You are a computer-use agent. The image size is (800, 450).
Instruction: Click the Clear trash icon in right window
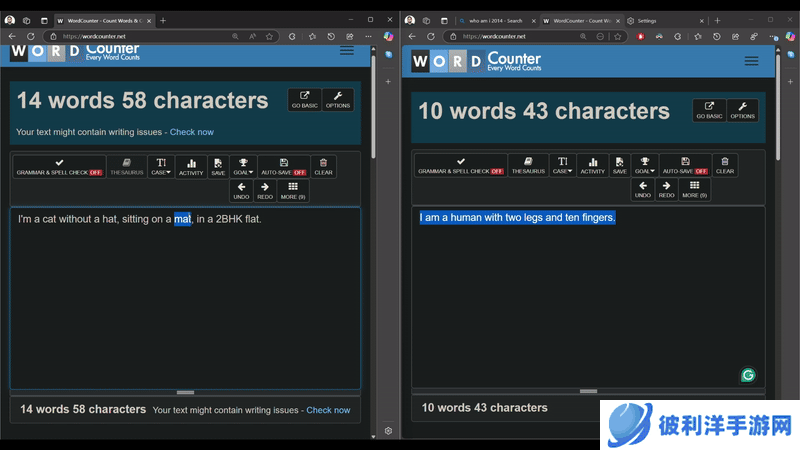click(725, 165)
